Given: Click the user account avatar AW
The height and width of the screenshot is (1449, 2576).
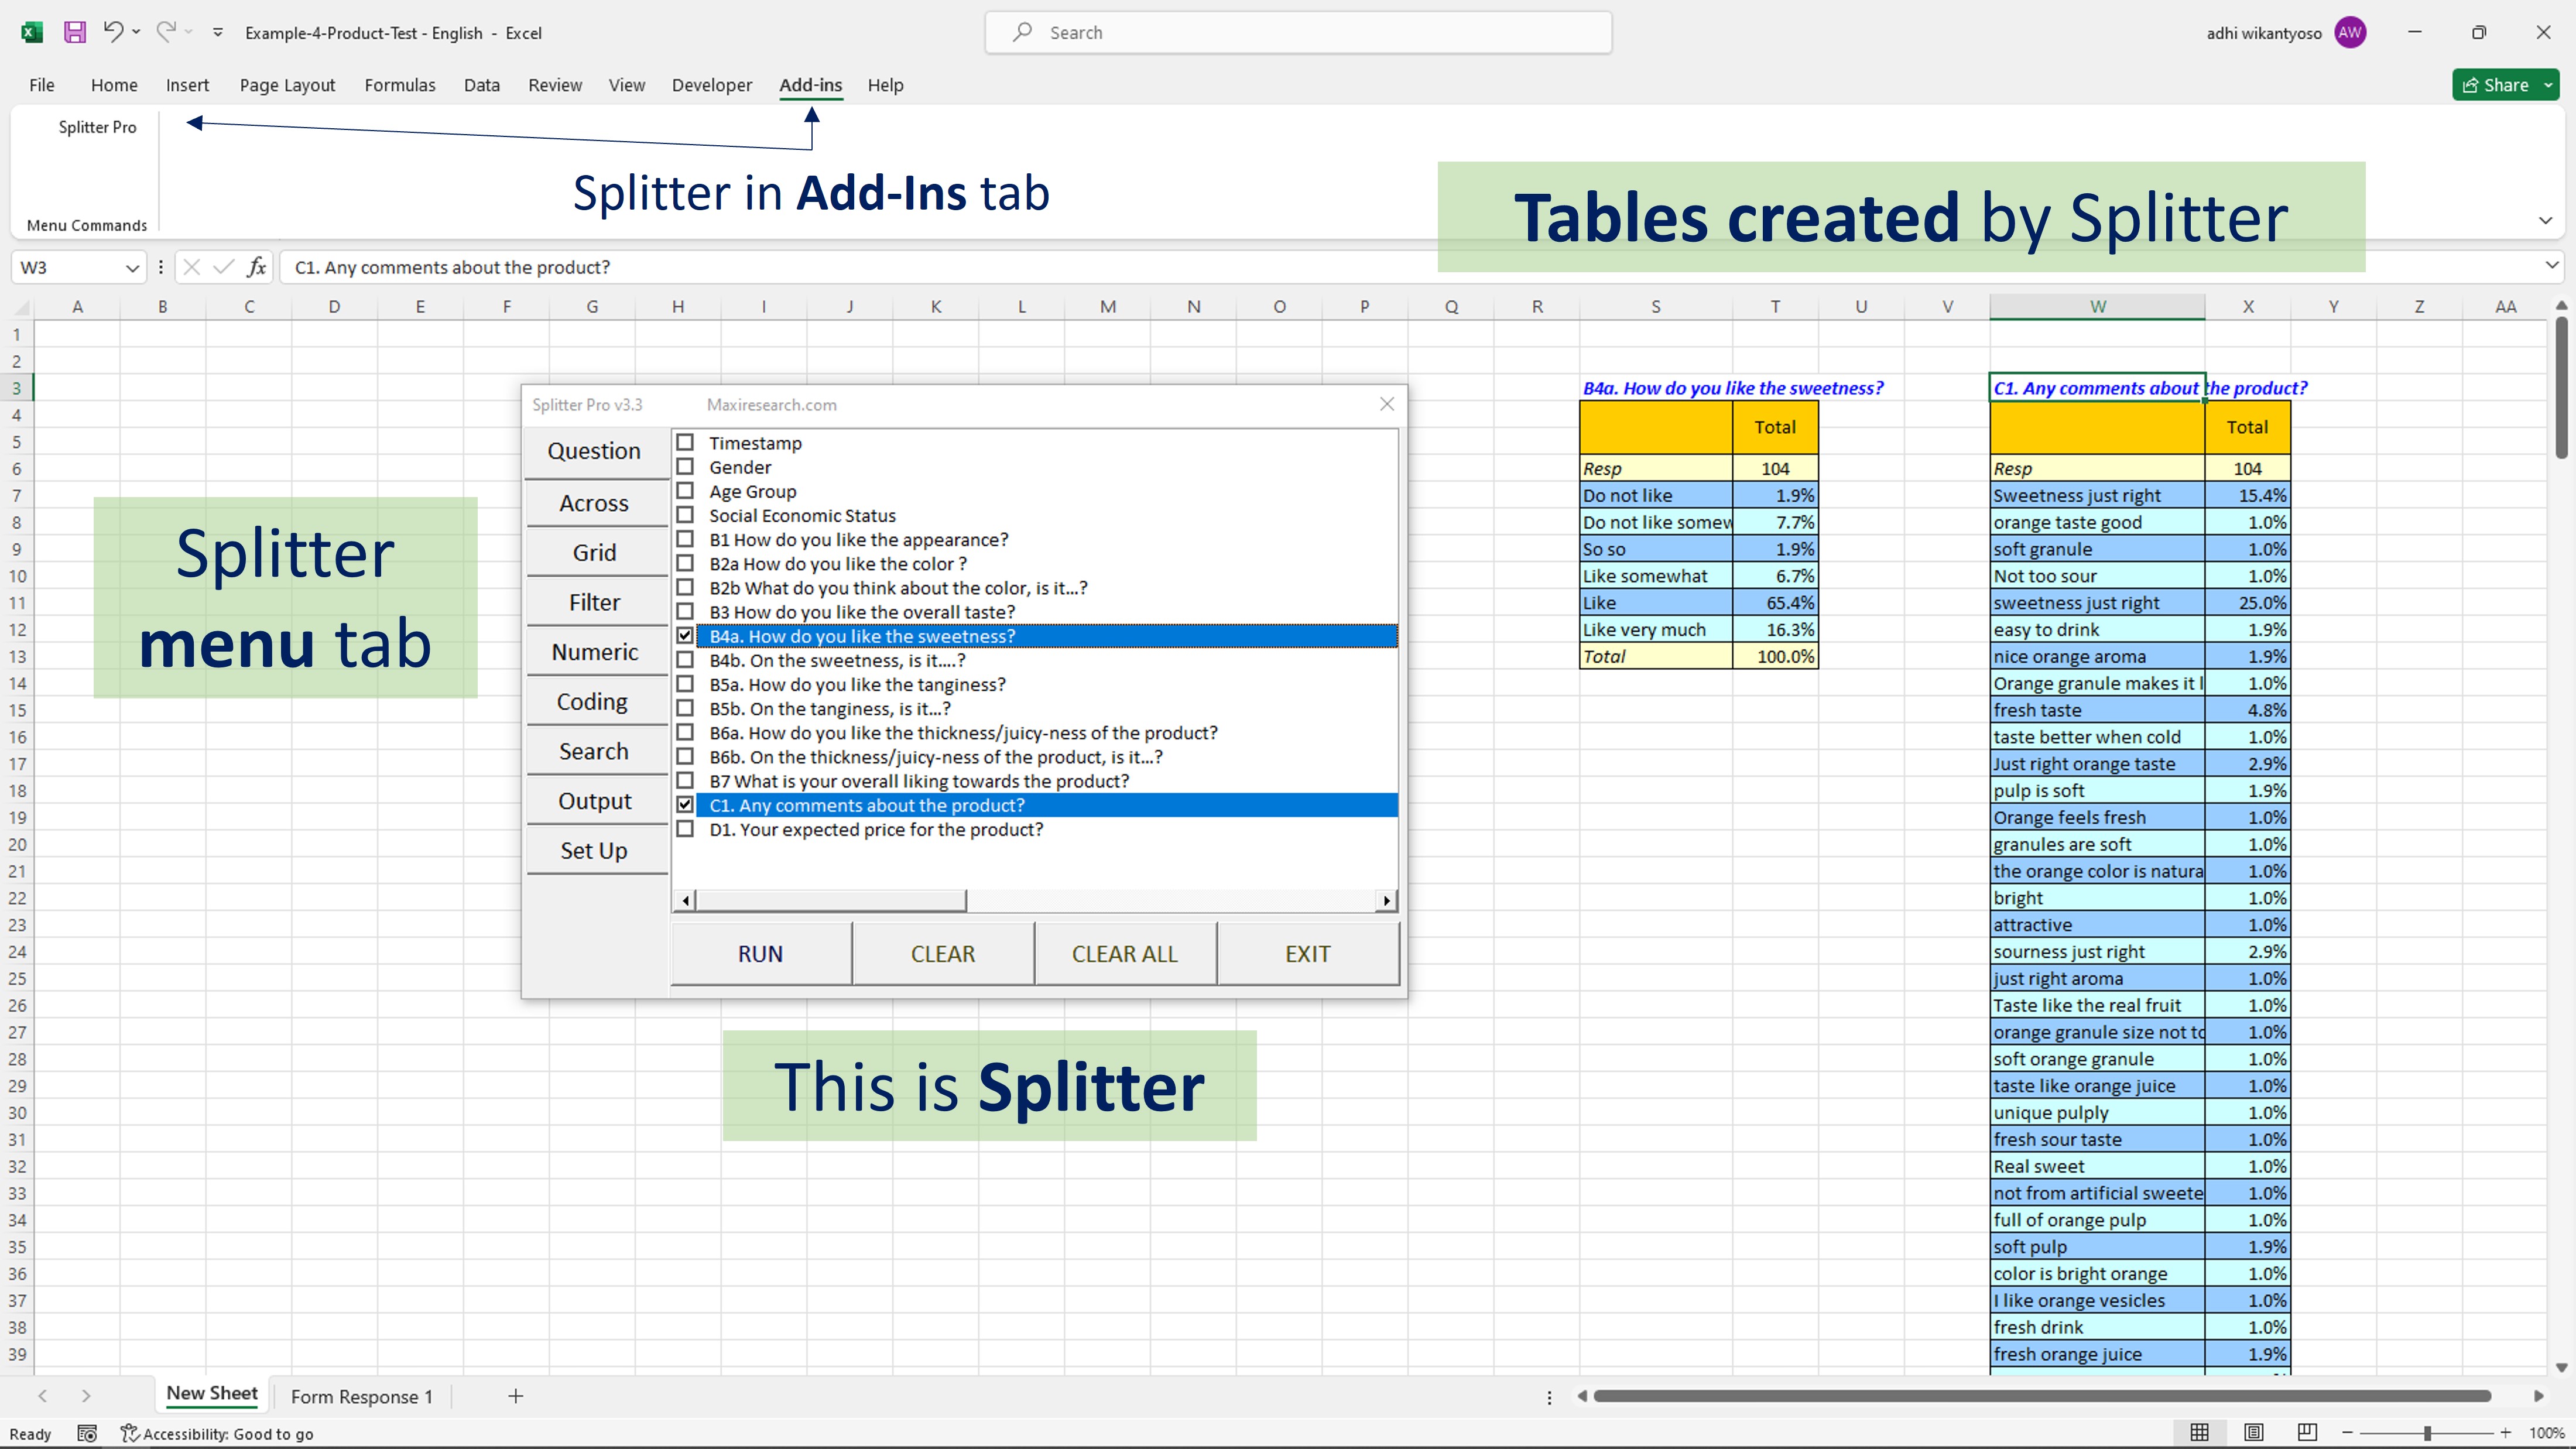Looking at the screenshot, I should (x=2350, y=32).
